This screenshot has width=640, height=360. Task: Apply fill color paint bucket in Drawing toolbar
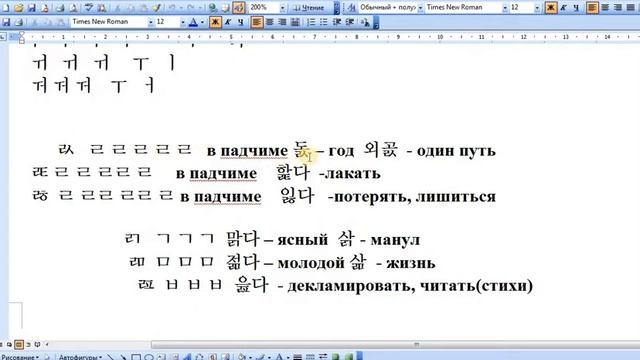click(241, 357)
